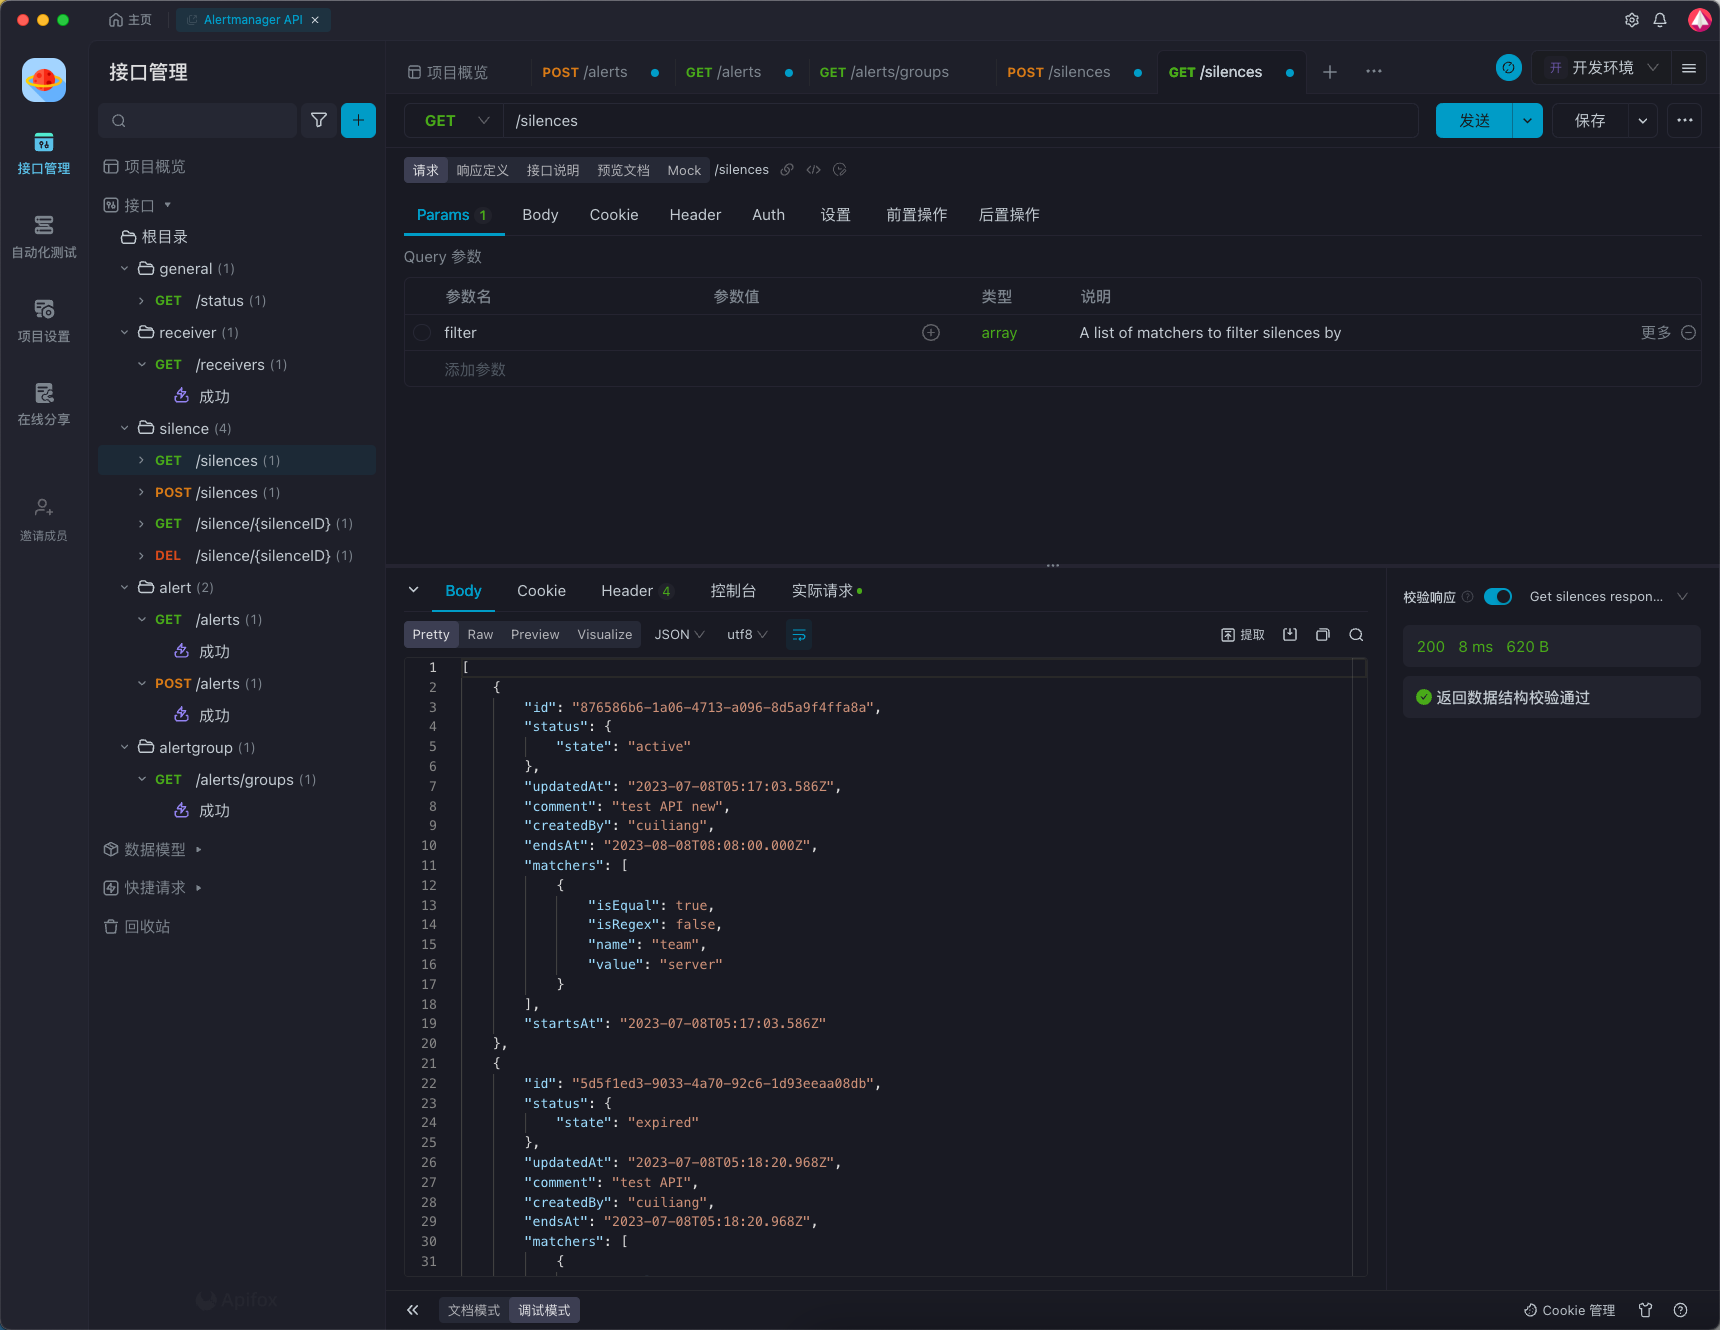
Task: Click the search icon in response body
Action: 1356,635
